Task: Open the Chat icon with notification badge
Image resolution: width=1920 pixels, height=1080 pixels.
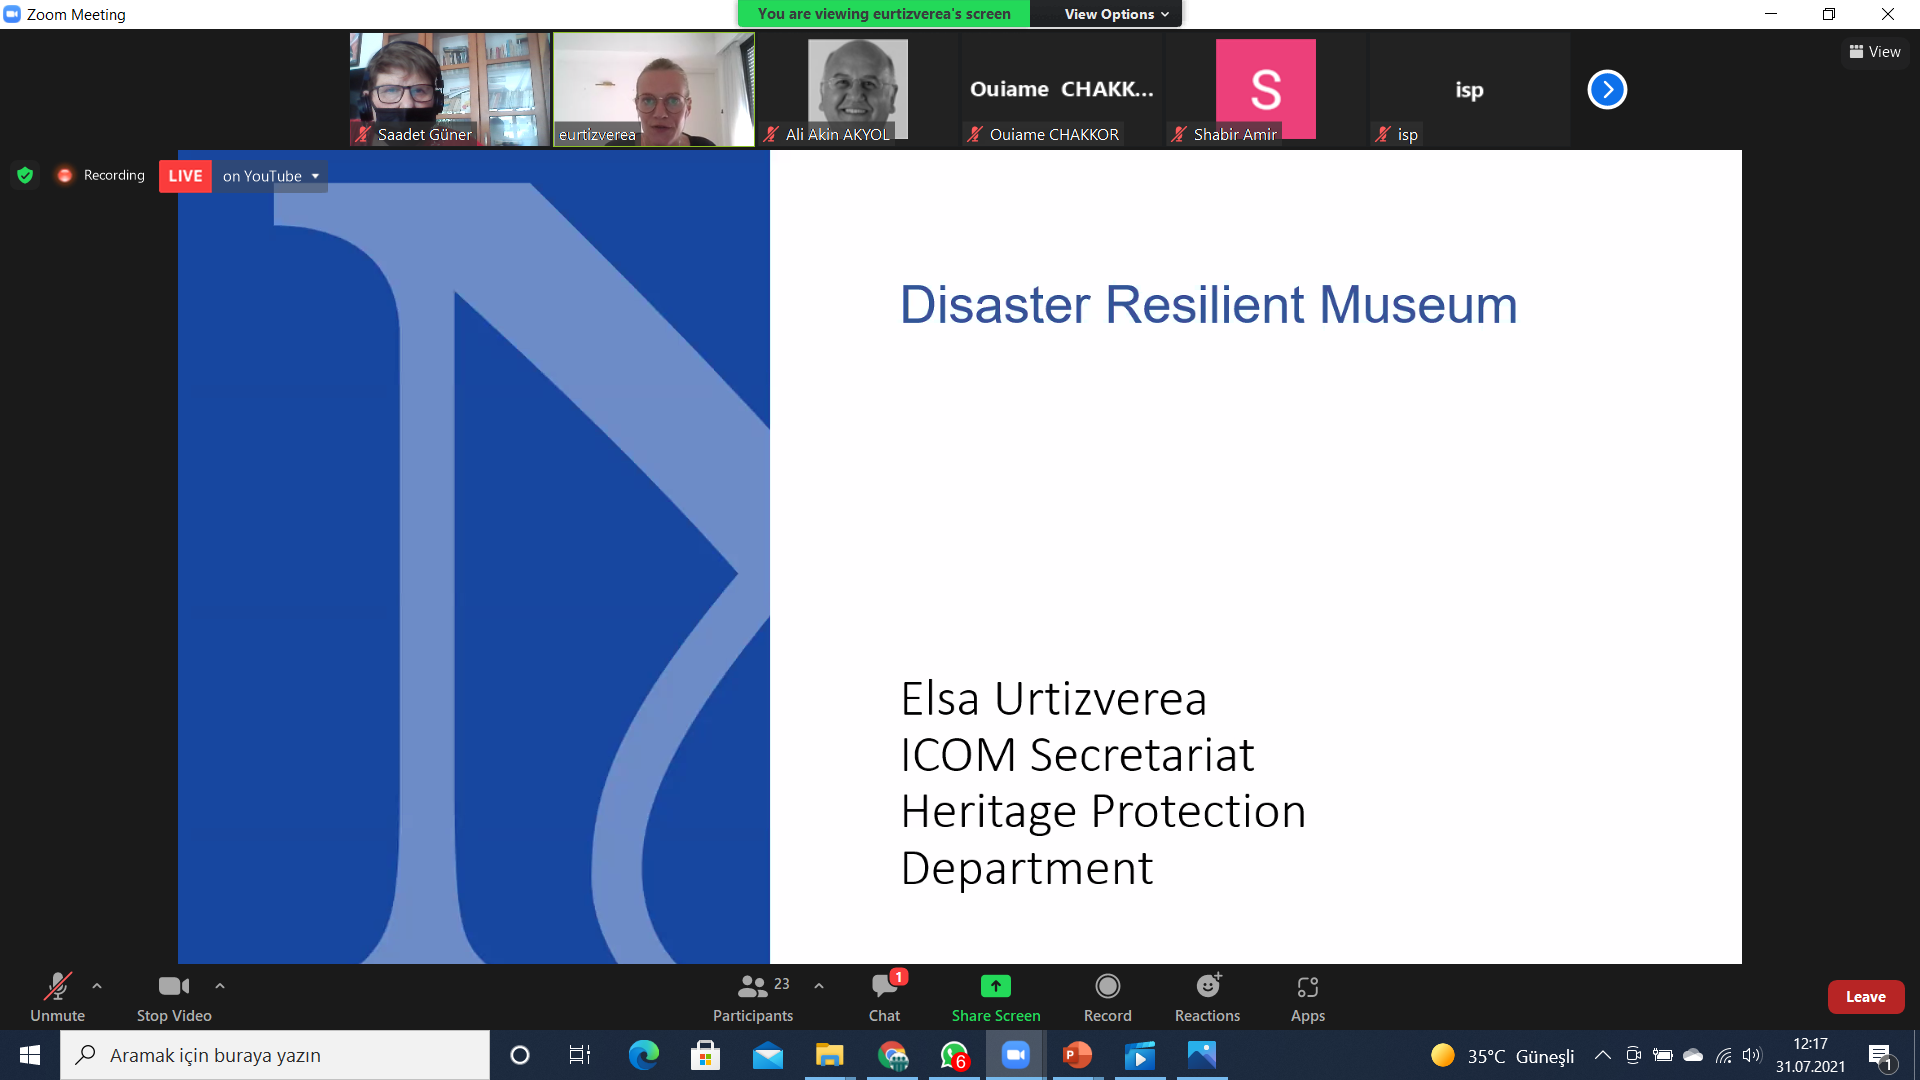Action: pos(884,987)
